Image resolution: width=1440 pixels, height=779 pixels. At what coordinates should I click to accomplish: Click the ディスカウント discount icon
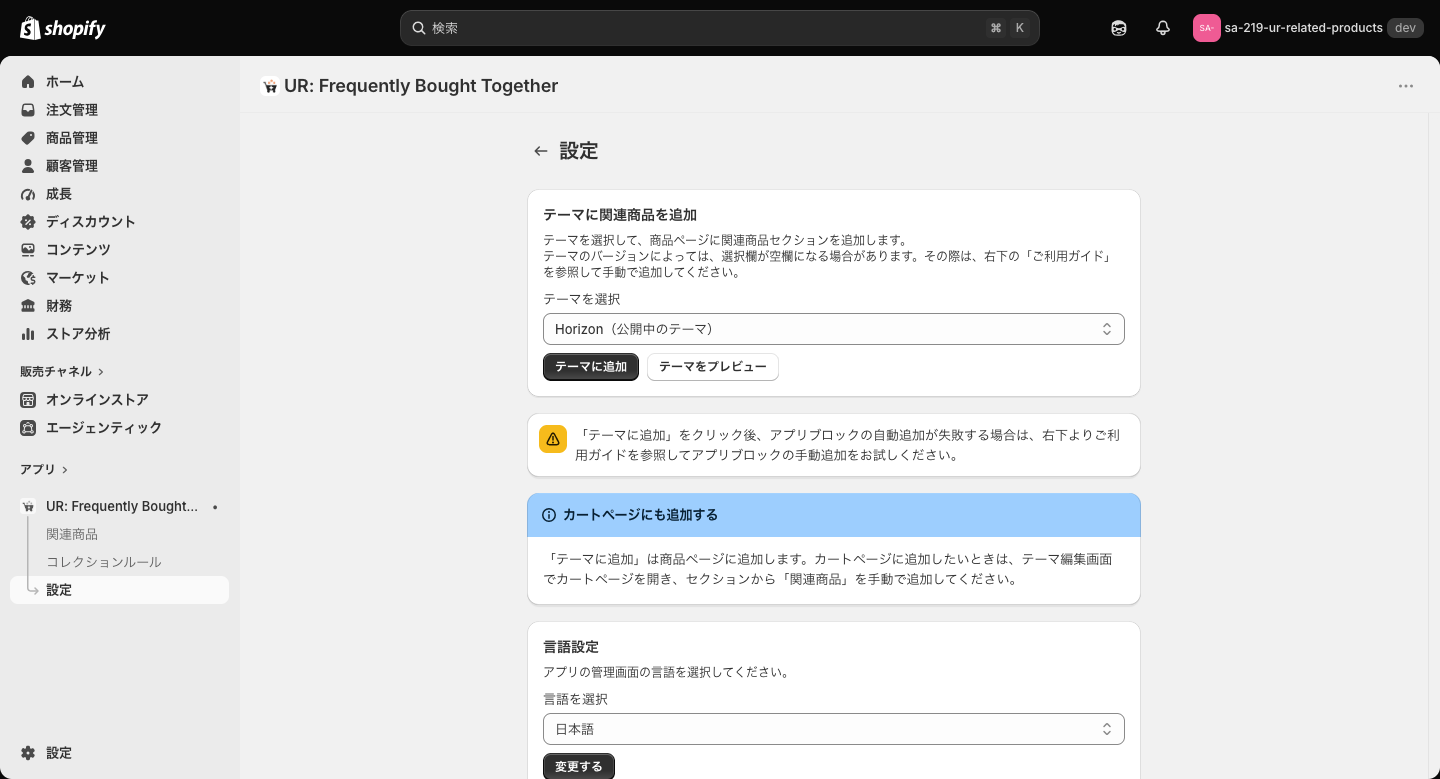pos(28,222)
